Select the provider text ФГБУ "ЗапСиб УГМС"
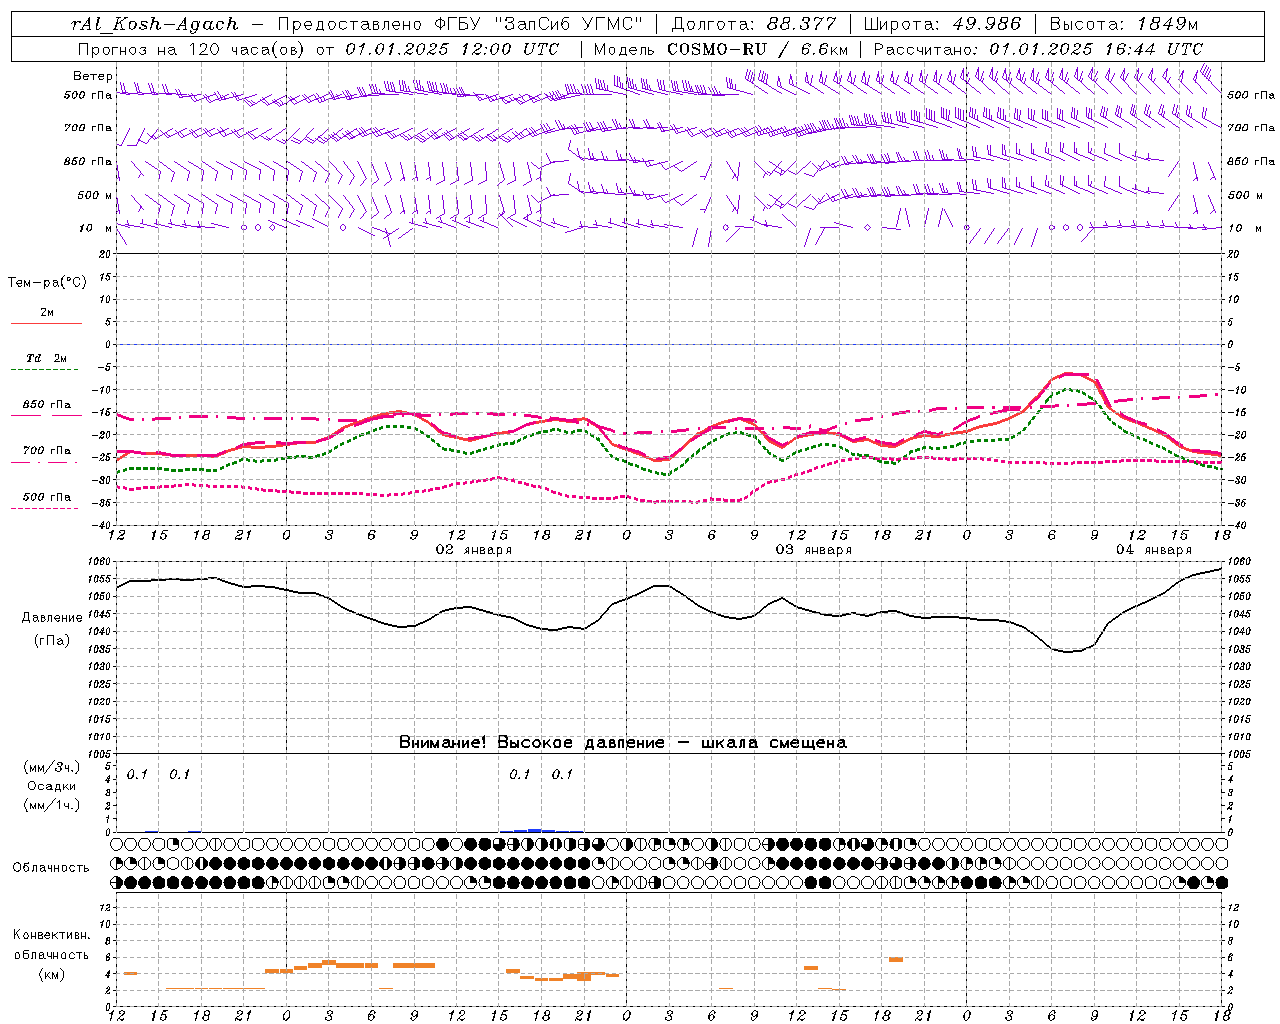Image resolution: width=1280 pixels, height=1024 pixels. click(x=540, y=24)
